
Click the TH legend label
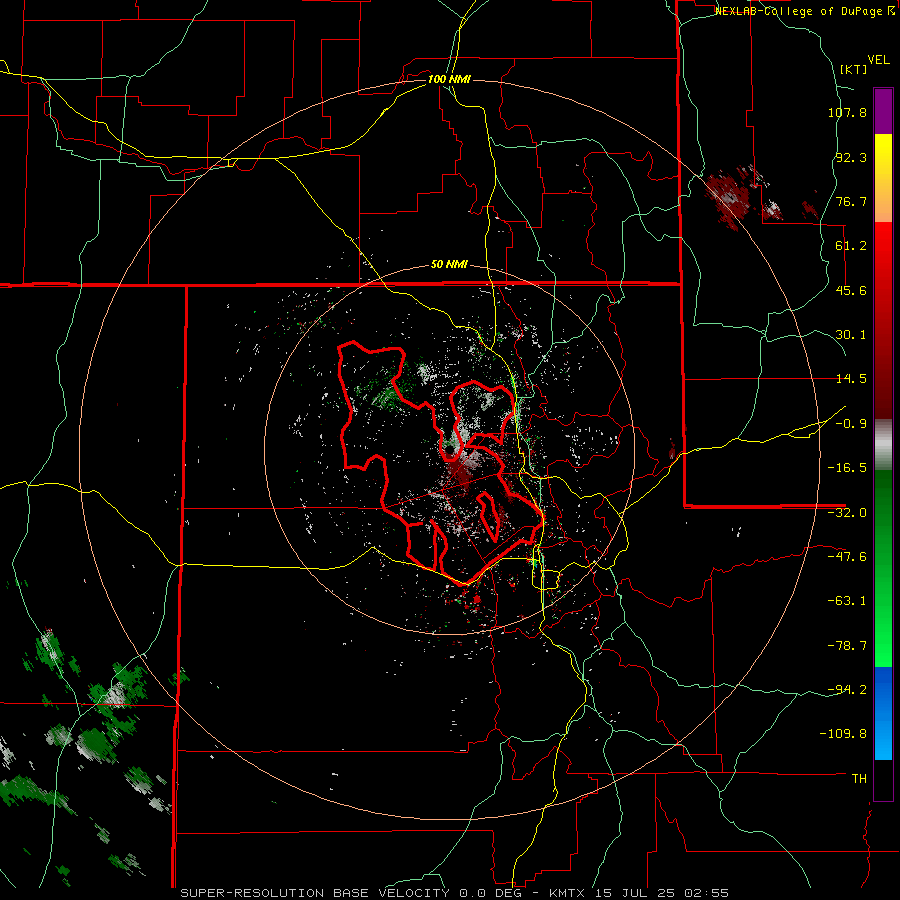pyautogui.click(x=859, y=779)
